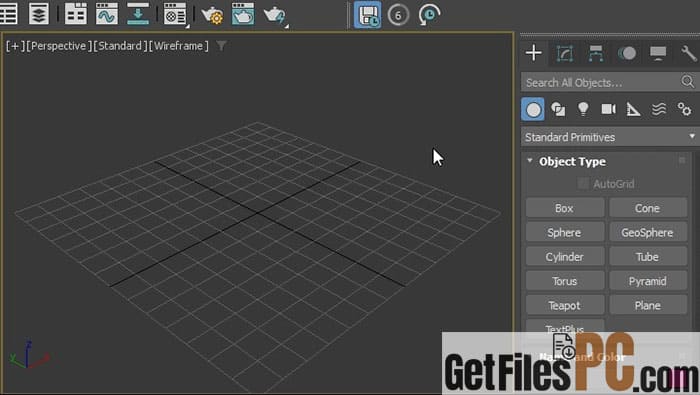Click the Plane primitive button
The width and height of the screenshot is (700, 395).
tap(648, 305)
